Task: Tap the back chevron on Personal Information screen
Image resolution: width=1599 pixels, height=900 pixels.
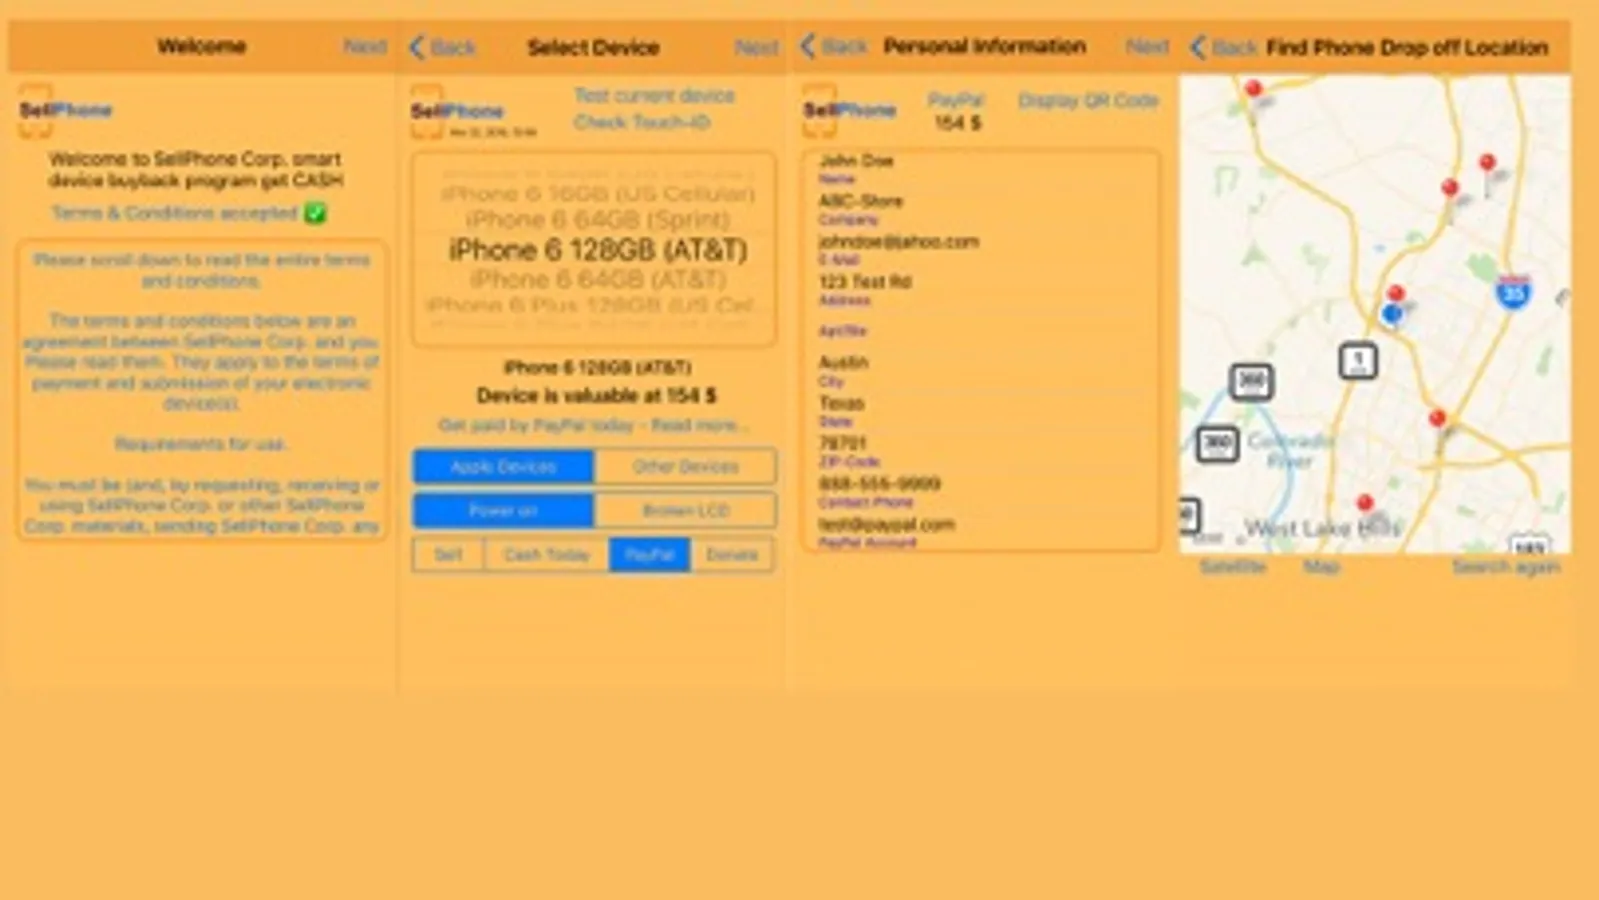Action: tap(809, 46)
